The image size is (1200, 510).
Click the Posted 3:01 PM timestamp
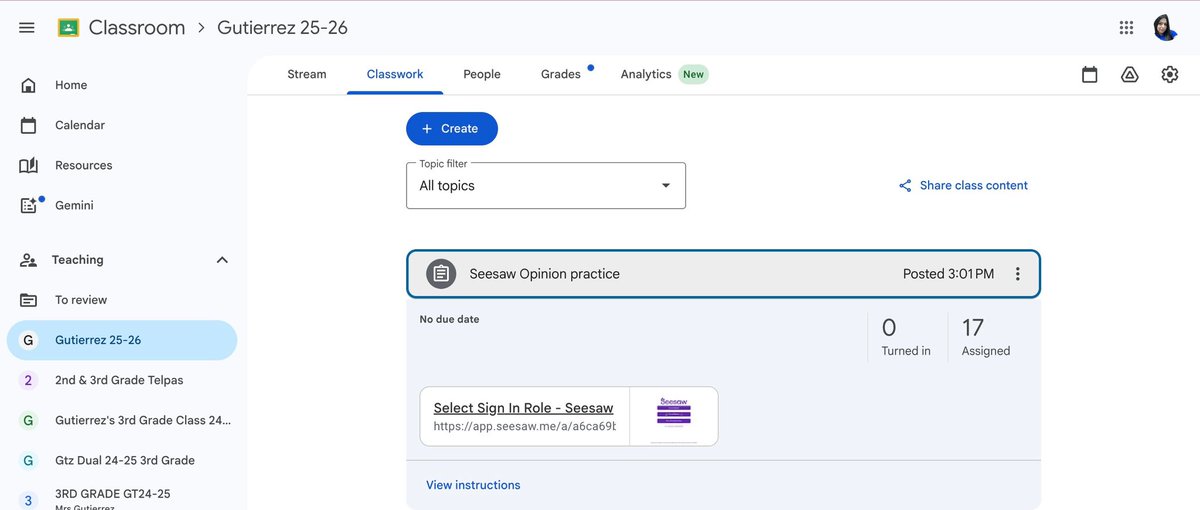point(948,274)
